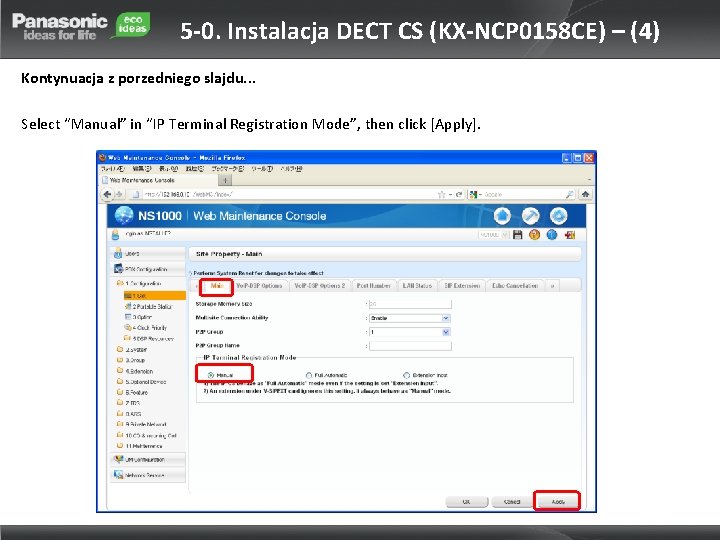Open the UM Configuration sidebar section
This screenshot has width=720, height=540.
click(x=148, y=459)
